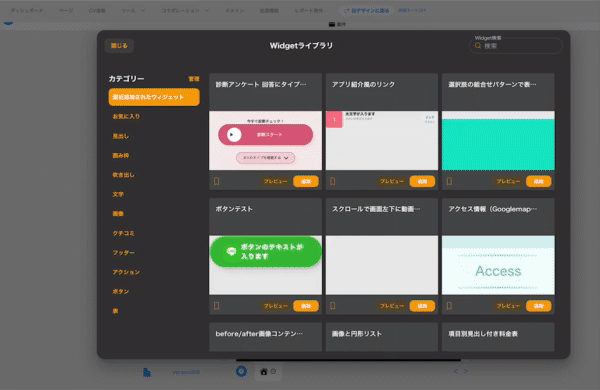Select the クチコミ category
Image resolution: width=600 pixels, height=390 pixels.
click(x=123, y=233)
